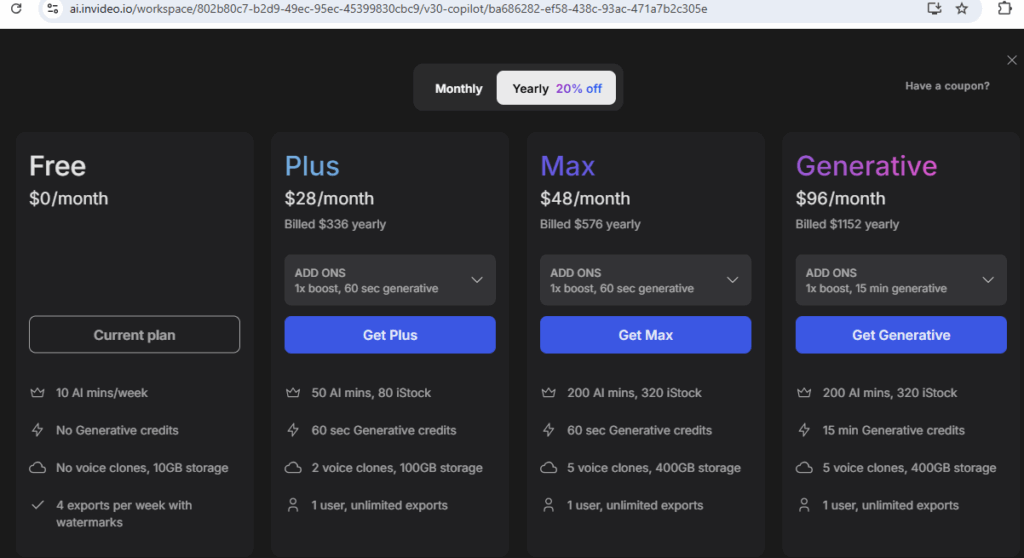1024x558 pixels.
Task: Click the cloud icon by 5 voice clones in Max
Action: [549, 468]
